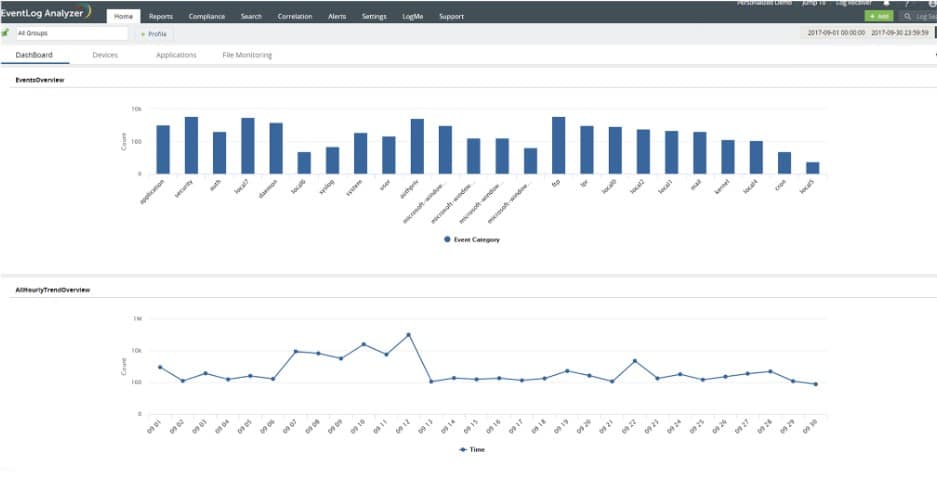Click the green pin icon beside All Groups
Viewport: 937px width, 478px height.
pyautogui.click(x=5, y=33)
